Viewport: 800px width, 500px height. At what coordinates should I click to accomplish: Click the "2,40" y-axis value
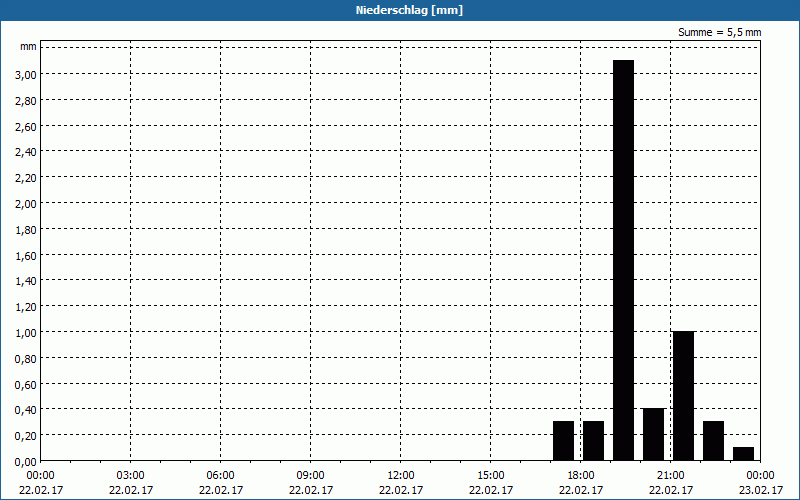point(26,152)
